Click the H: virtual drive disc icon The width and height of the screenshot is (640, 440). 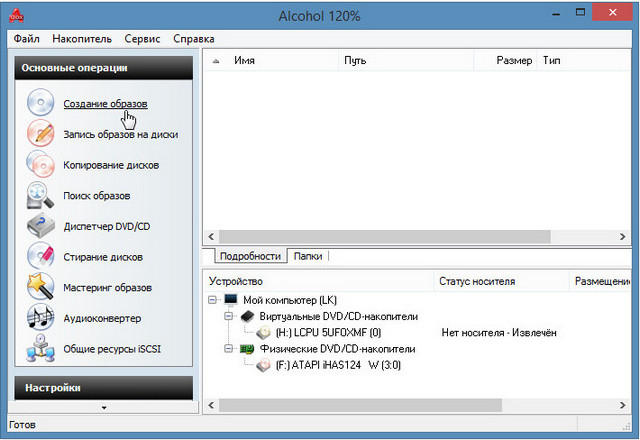coord(263,333)
